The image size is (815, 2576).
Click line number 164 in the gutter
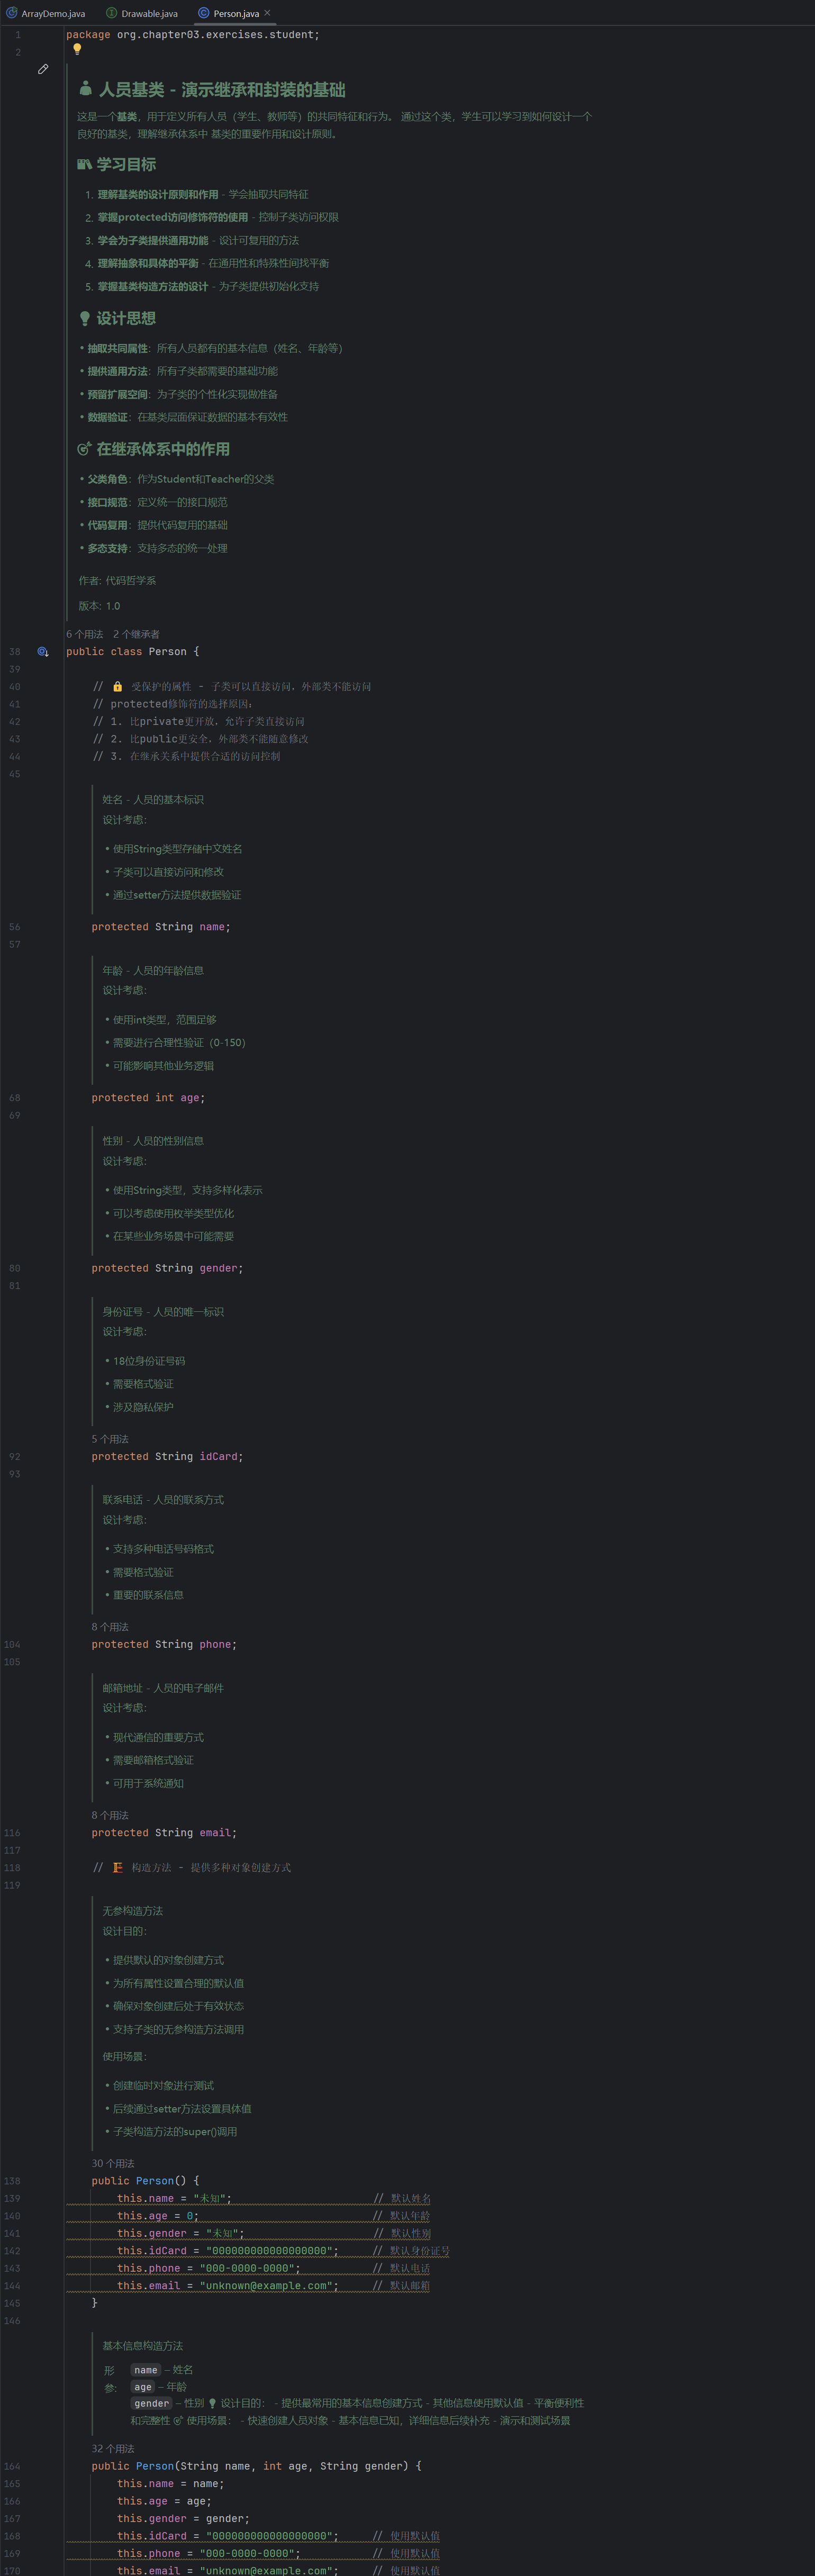coord(12,2467)
